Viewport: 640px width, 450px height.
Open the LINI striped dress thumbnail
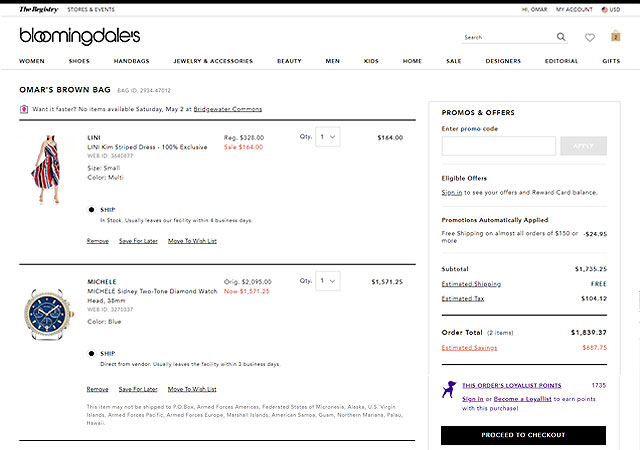pyautogui.click(x=47, y=169)
